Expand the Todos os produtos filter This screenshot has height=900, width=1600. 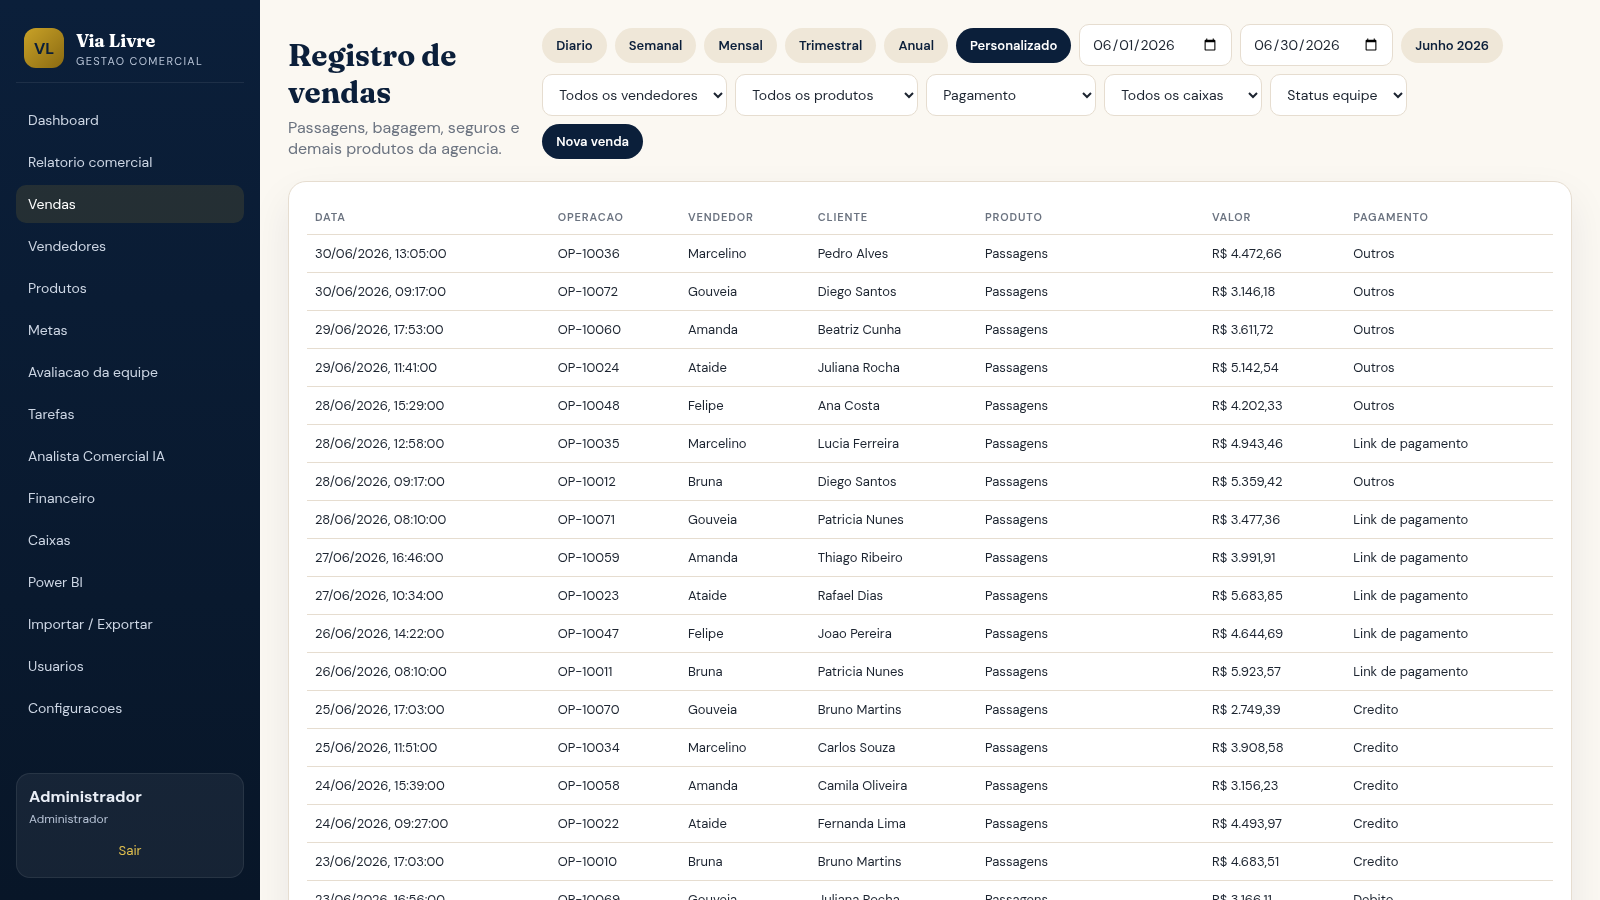(x=826, y=95)
